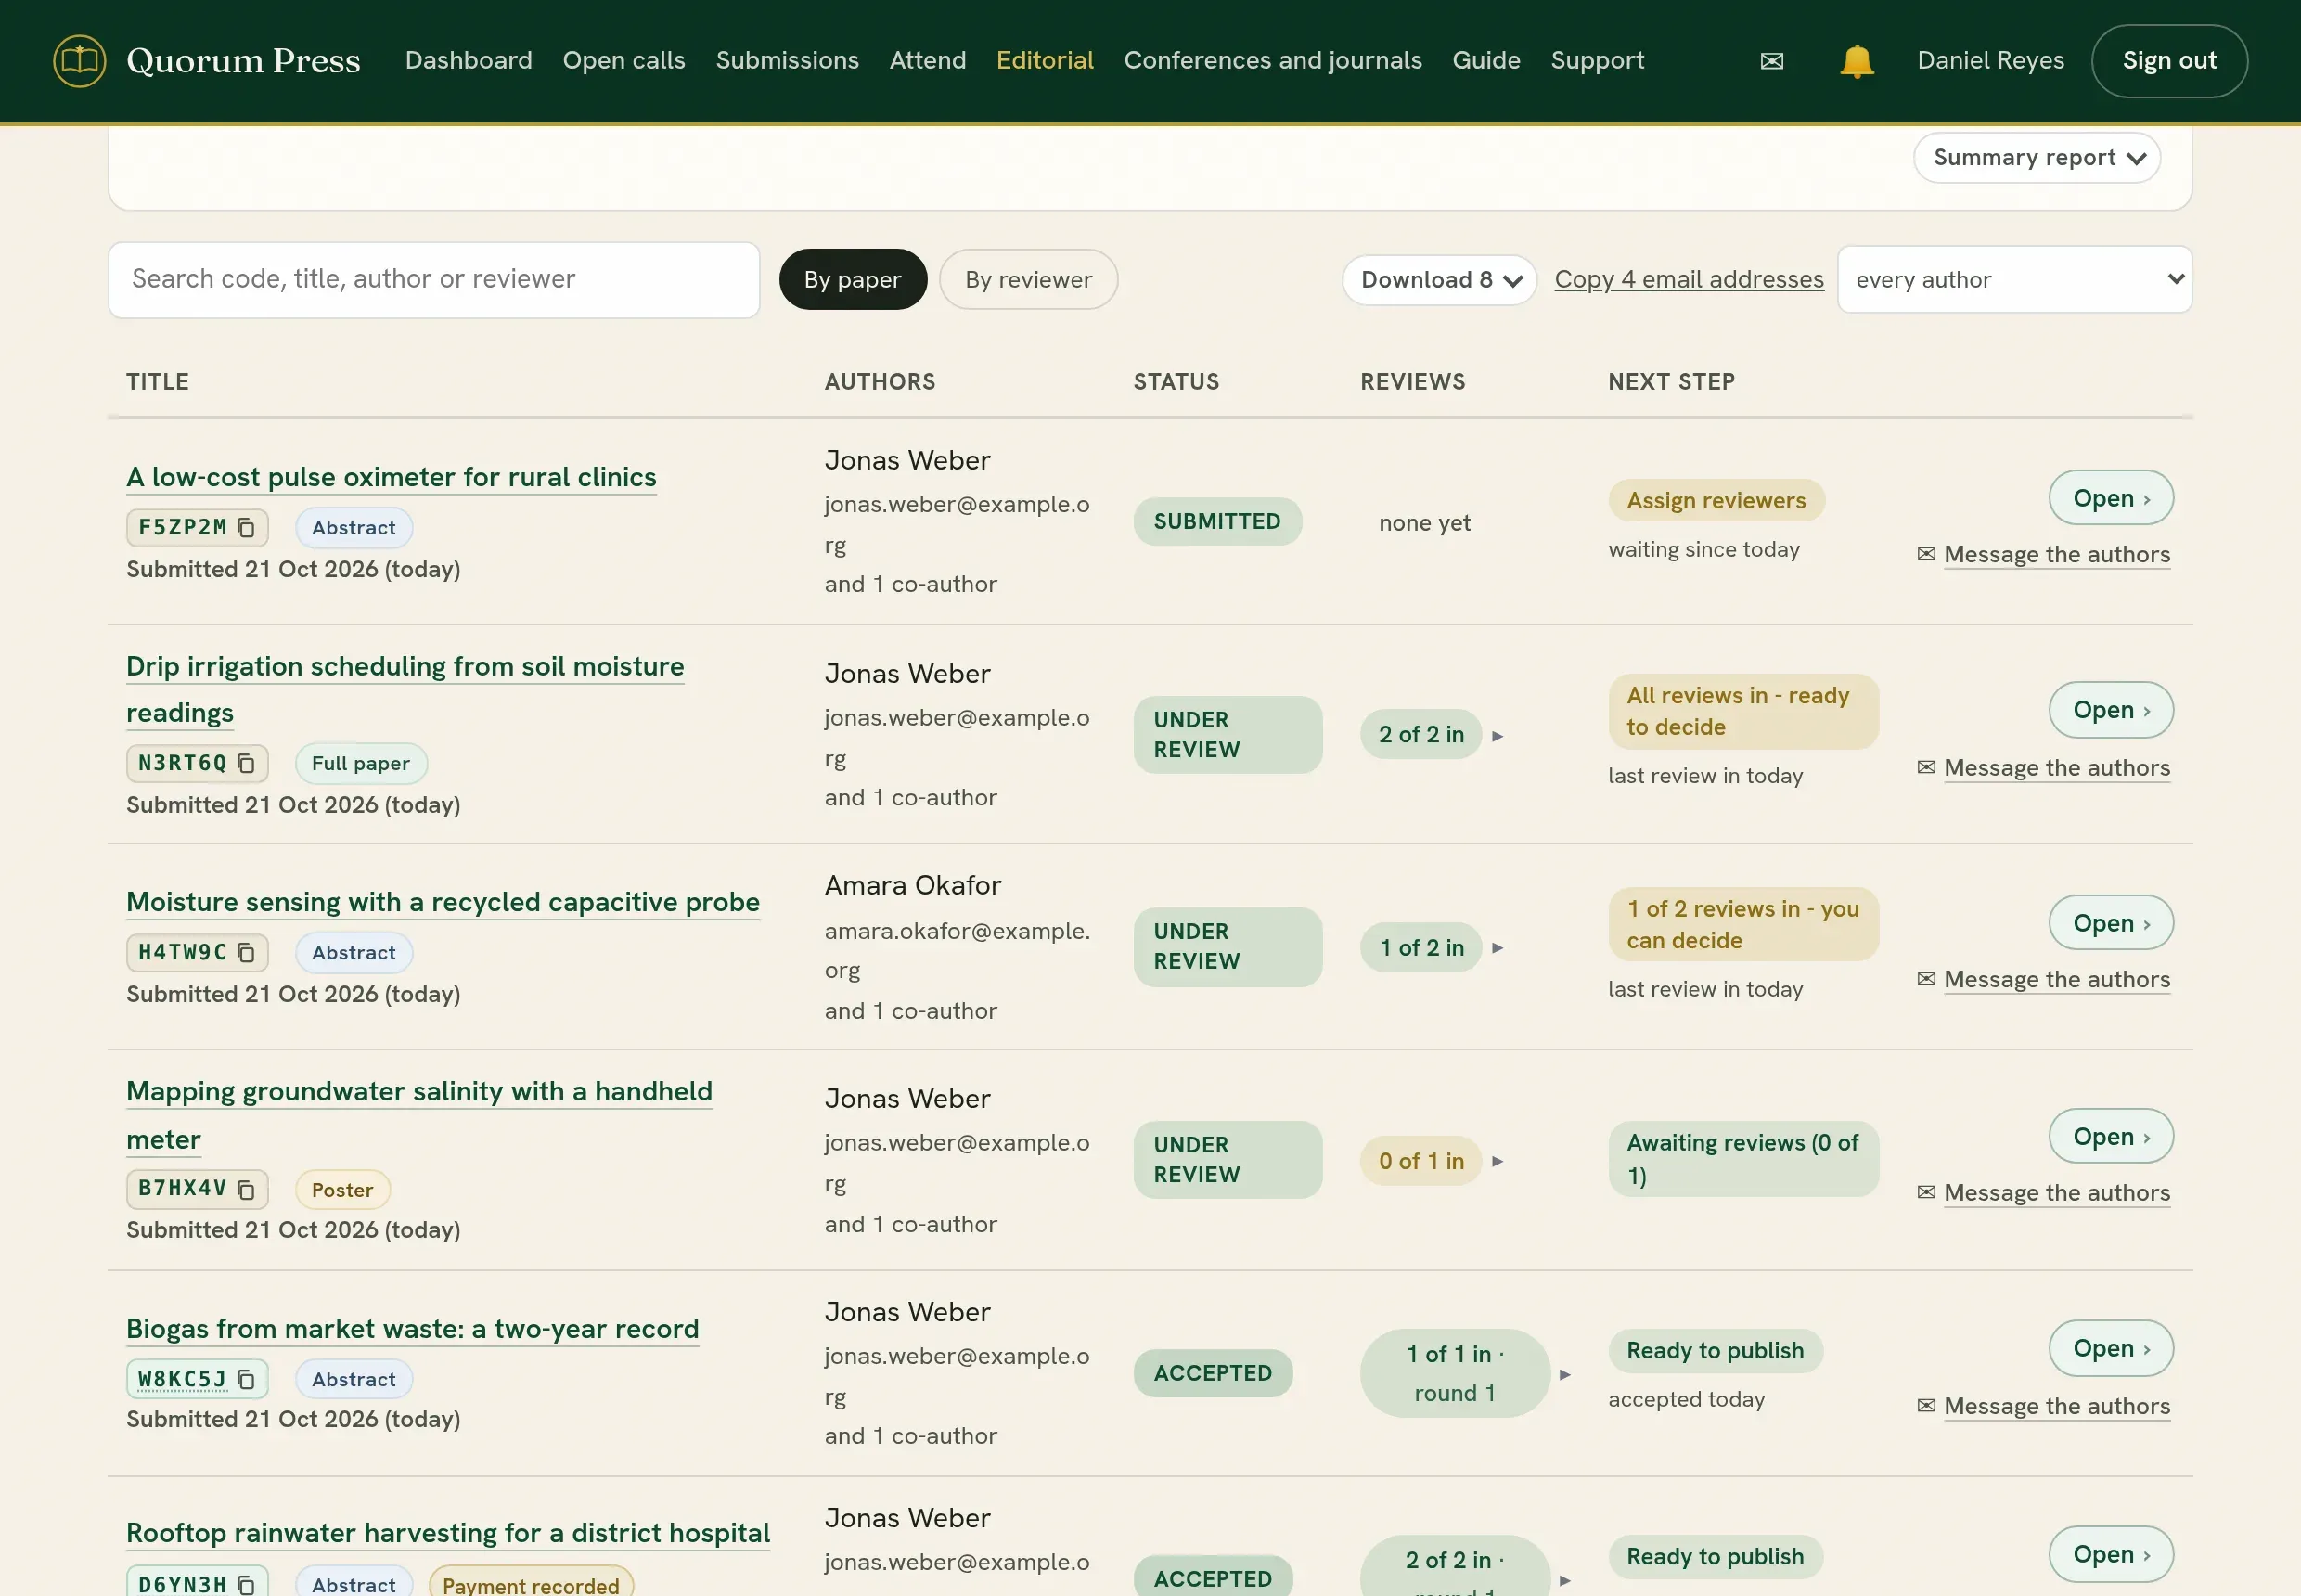This screenshot has width=2301, height=1596.
Task: Click Open button for Moisture sensing paper
Action: (2111, 923)
